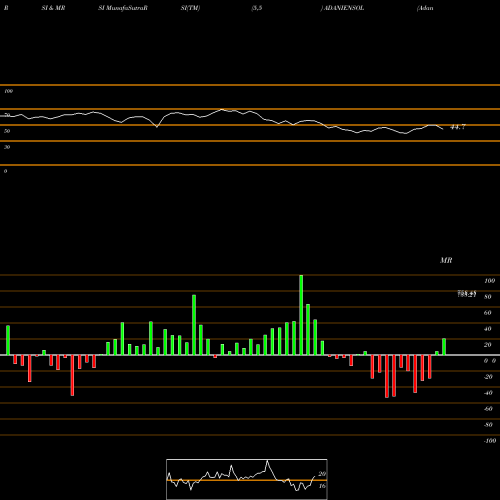The width and height of the screenshot is (500, 500).
Task: Click the 60 axis label on MR panel
Action: tap(488, 313)
